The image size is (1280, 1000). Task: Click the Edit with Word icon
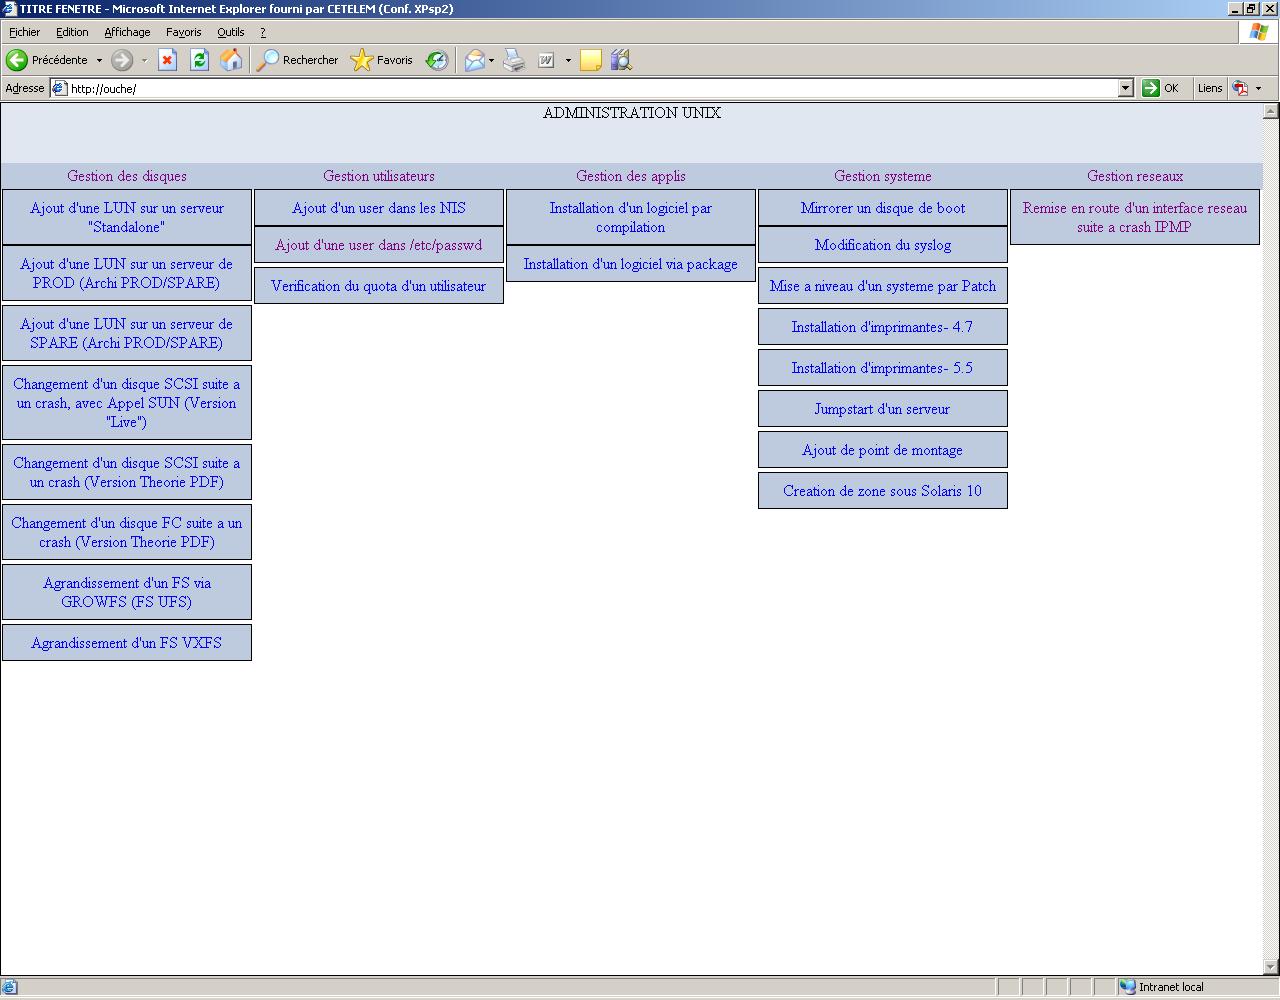pos(546,60)
